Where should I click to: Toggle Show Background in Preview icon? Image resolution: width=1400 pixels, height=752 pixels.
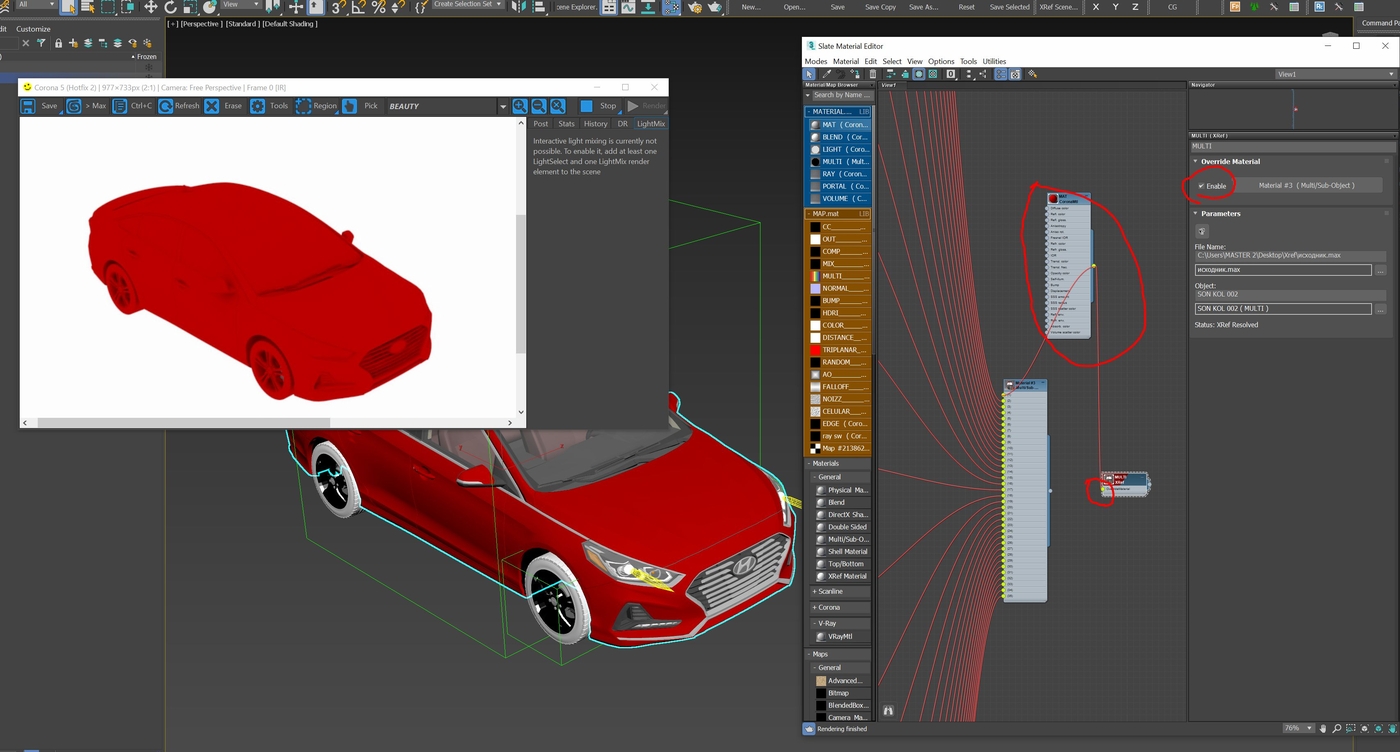pos(933,74)
